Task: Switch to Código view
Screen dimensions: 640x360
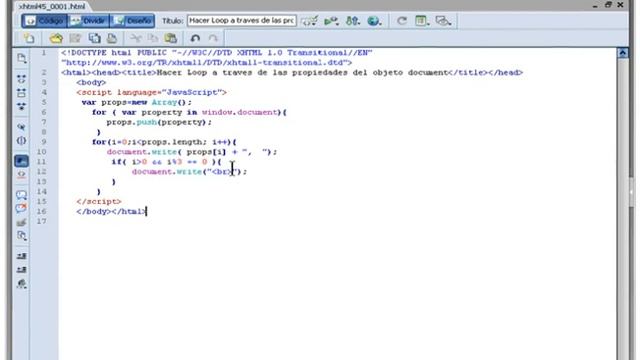Action: click(x=44, y=21)
